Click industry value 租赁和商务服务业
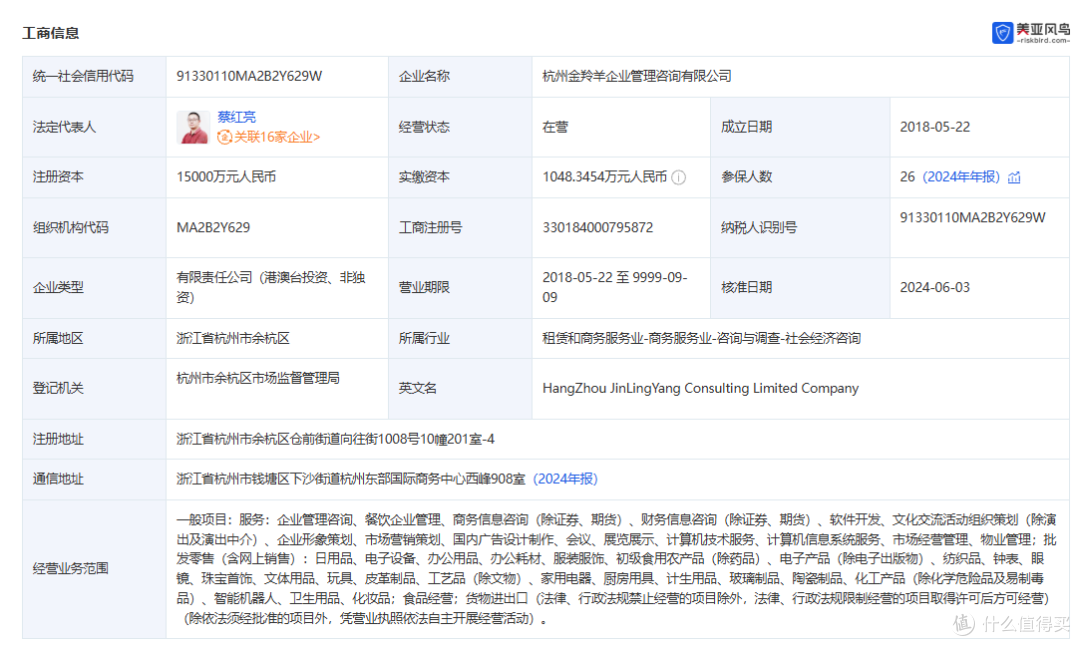Image resolution: width=1080 pixels, height=646 pixels. click(x=701, y=338)
